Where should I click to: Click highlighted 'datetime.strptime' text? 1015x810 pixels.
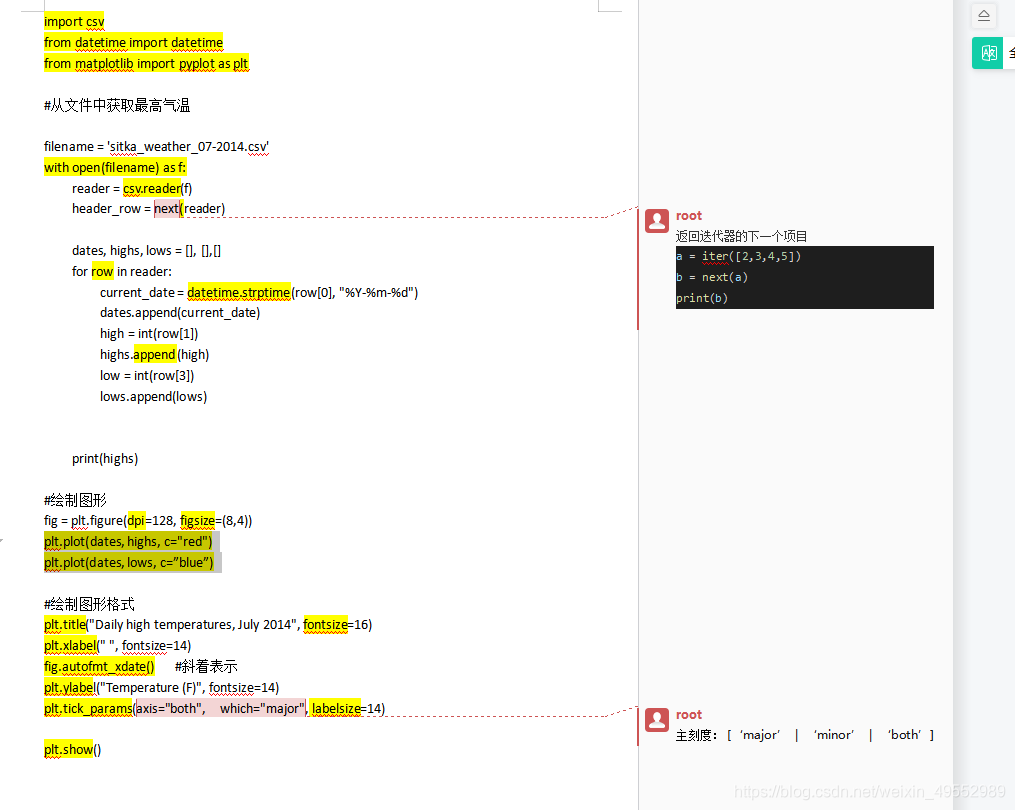point(239,293)
